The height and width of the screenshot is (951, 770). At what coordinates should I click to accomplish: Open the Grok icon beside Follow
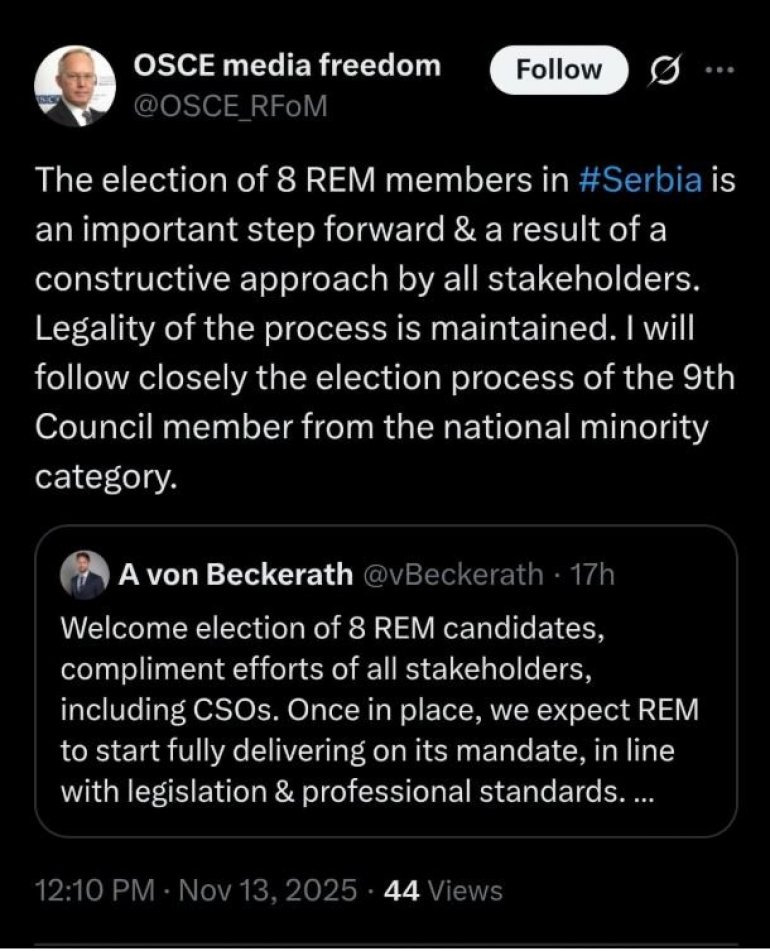click(664, 70)
